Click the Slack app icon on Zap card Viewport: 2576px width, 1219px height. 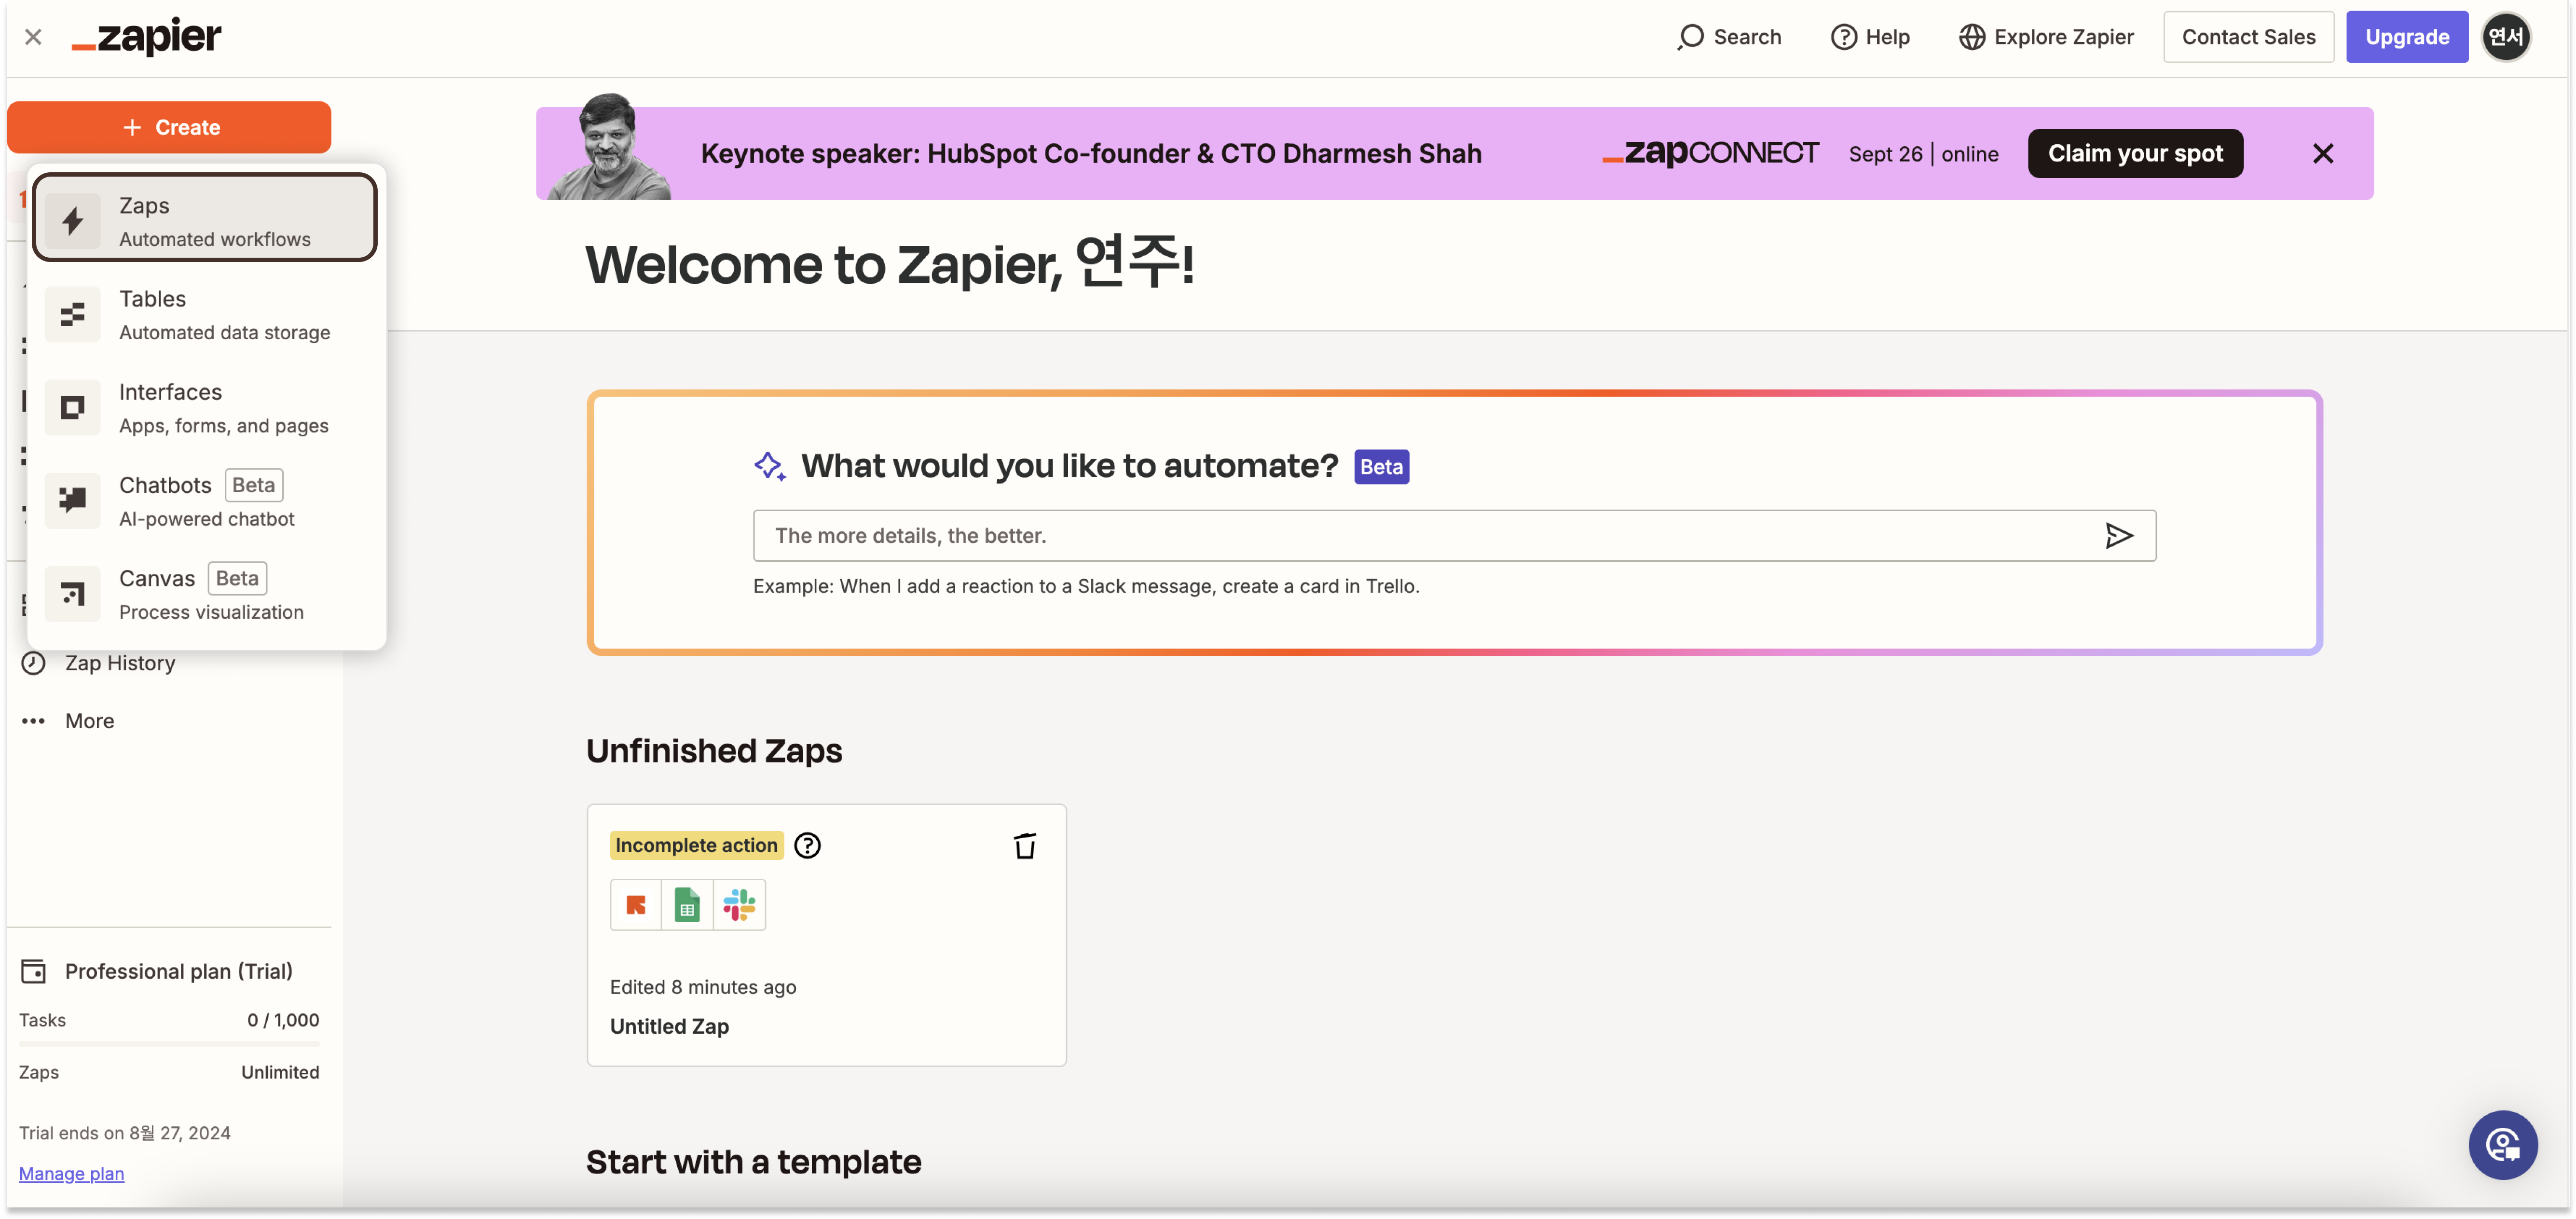coord(739,905)
